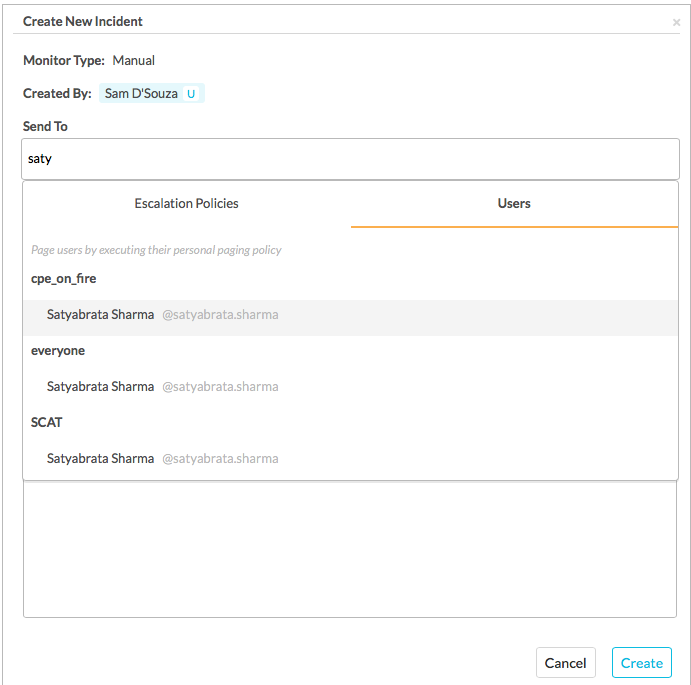Viewport: 691px width, 685px height.
Task: Cancel the new incident
Action: pos(565,663)
